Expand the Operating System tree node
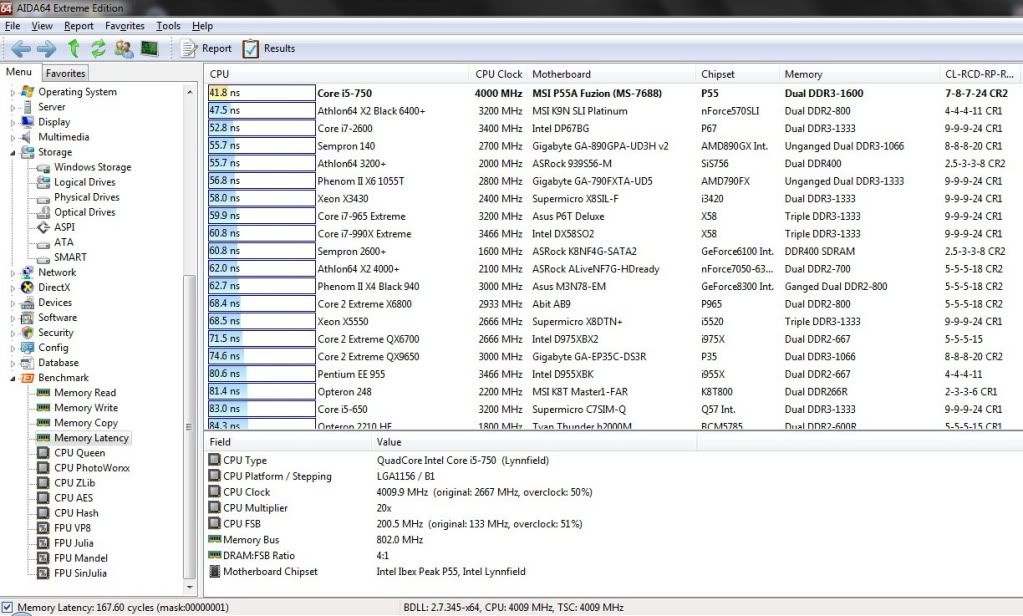The height and width of the screenshot is (616, 1023). tap(12, 93)
